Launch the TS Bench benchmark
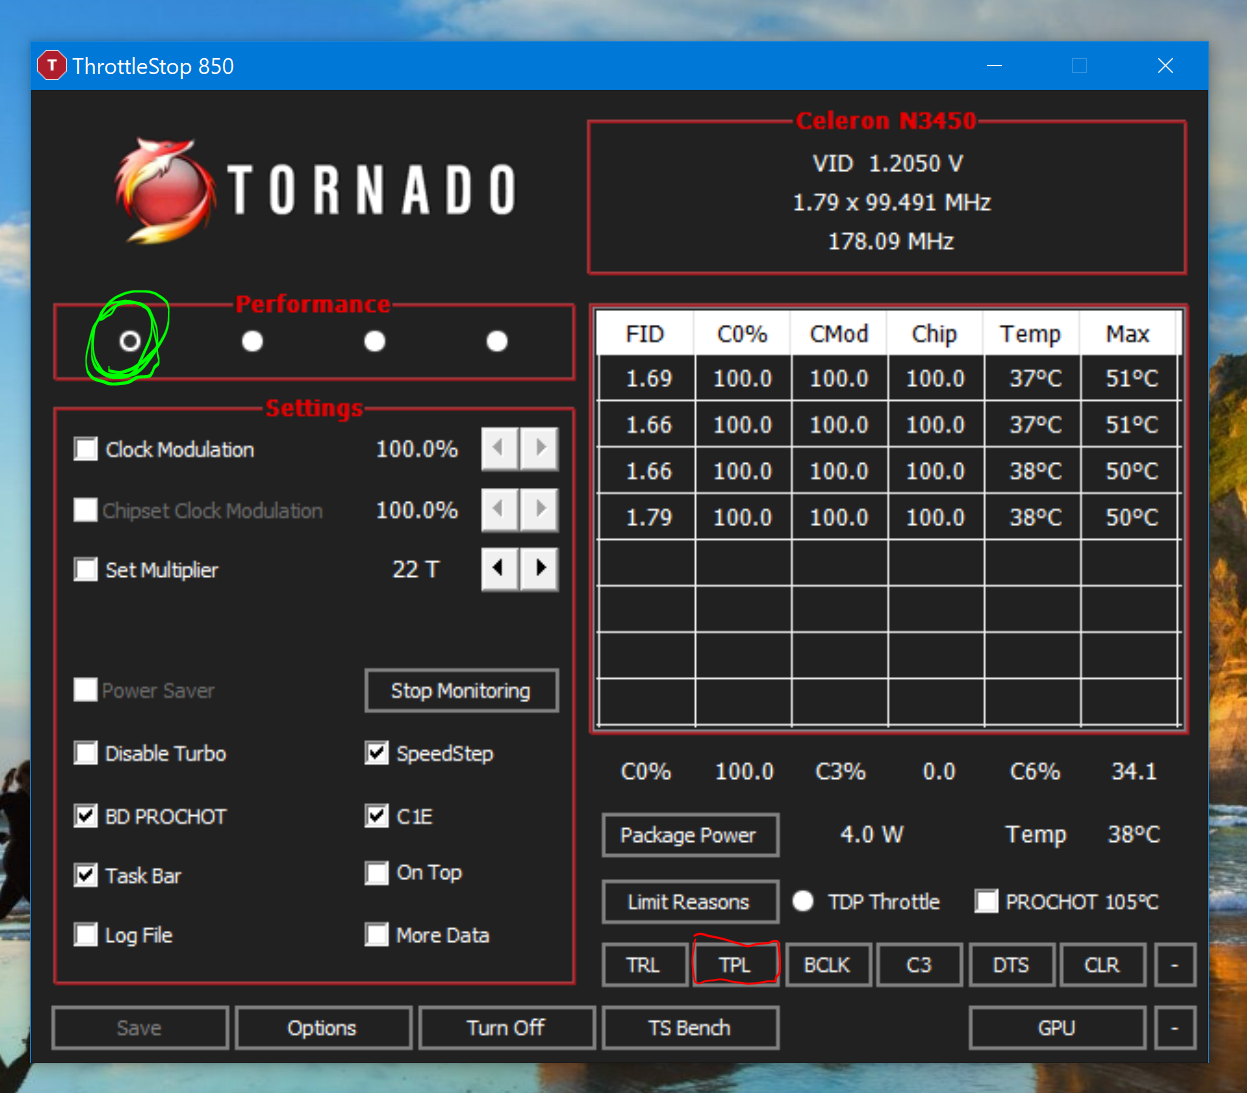The width and height of the screenshot is (1247, 1093). click(690, 1028)
